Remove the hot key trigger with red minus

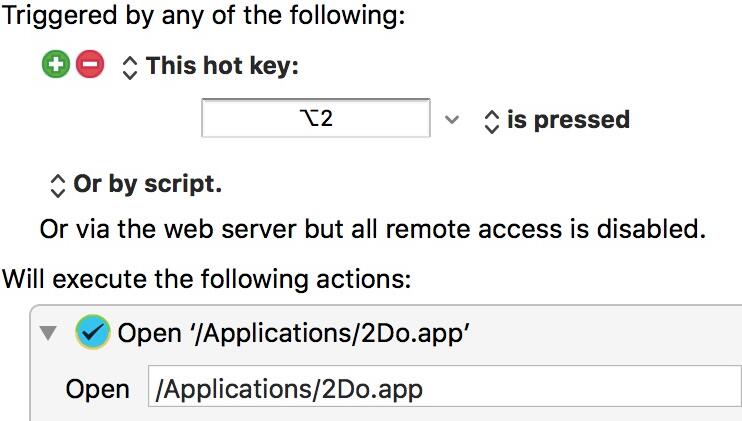click(90, 64)
